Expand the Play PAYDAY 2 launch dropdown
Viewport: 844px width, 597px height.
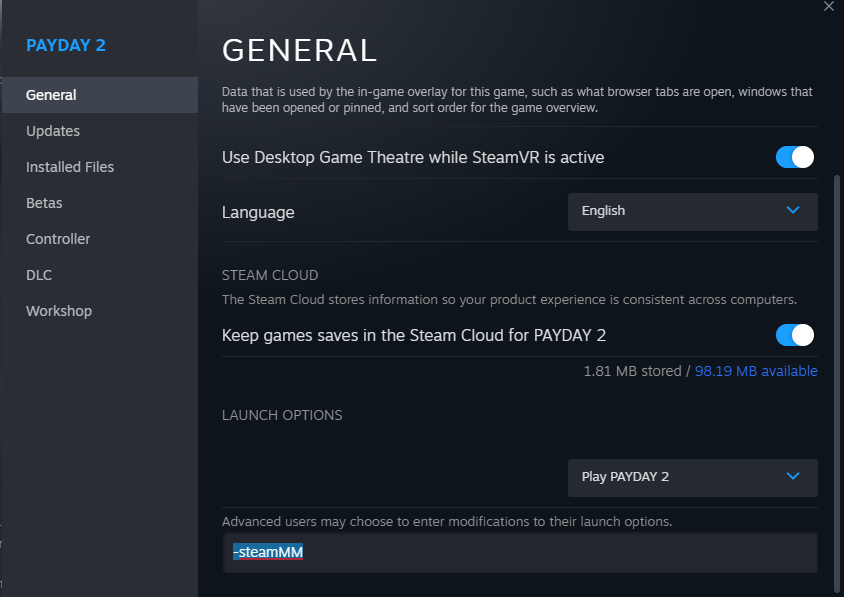click(x=692, y=477)
